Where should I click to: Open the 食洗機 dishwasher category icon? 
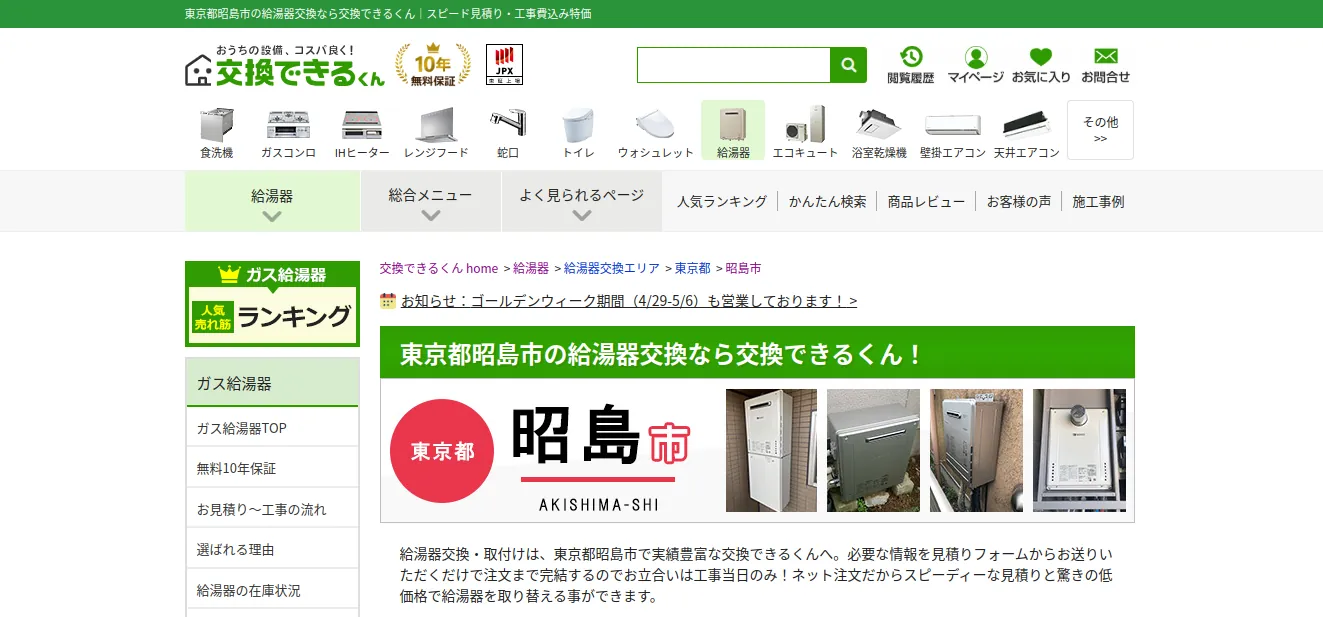pyautogui.click(x=216, y=131)
